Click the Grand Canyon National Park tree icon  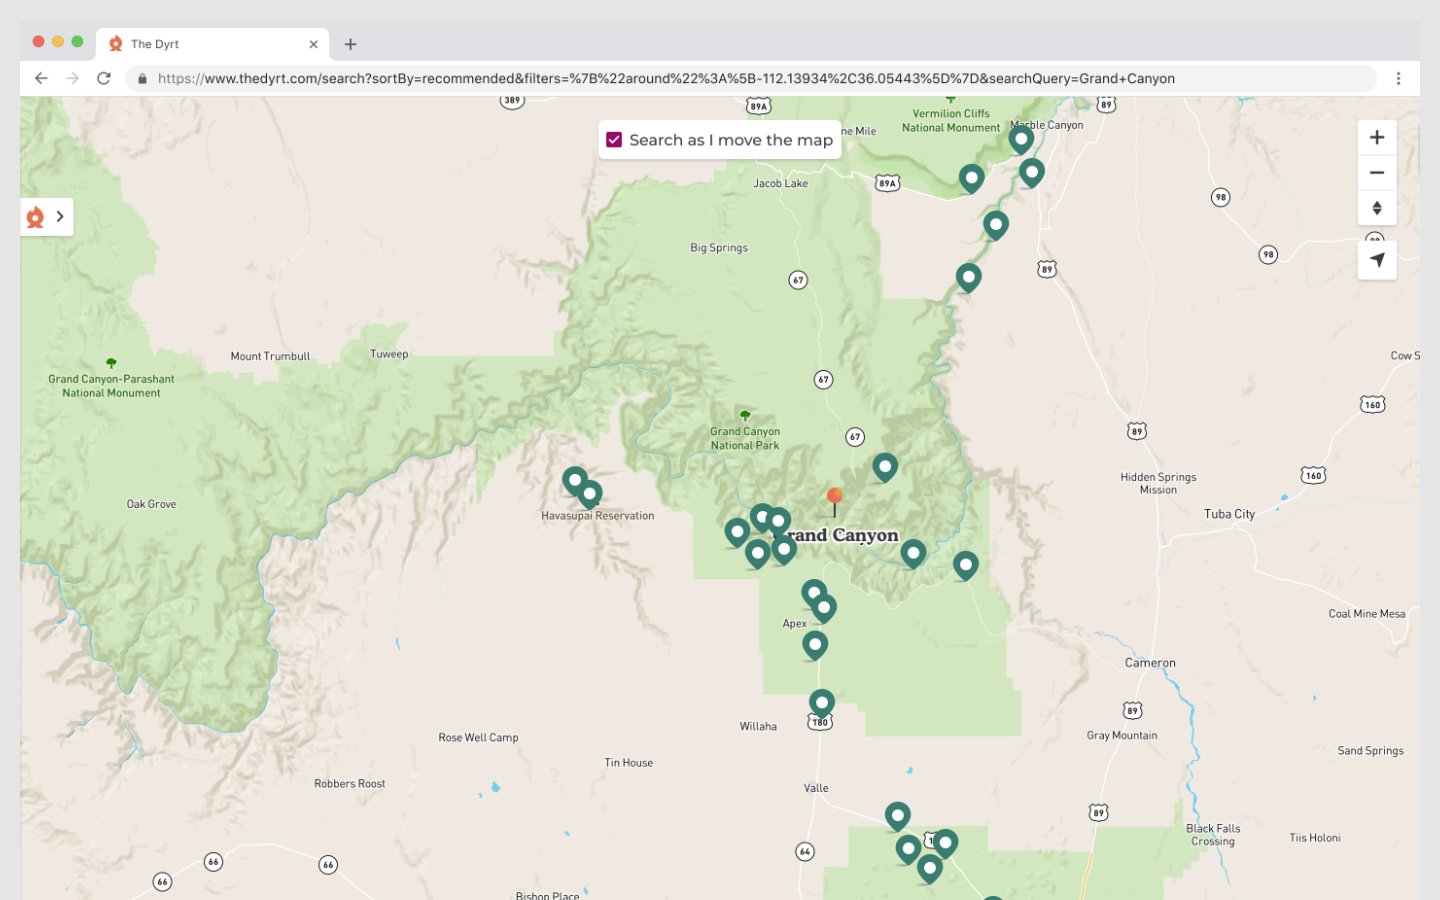(x=744, y=415)
